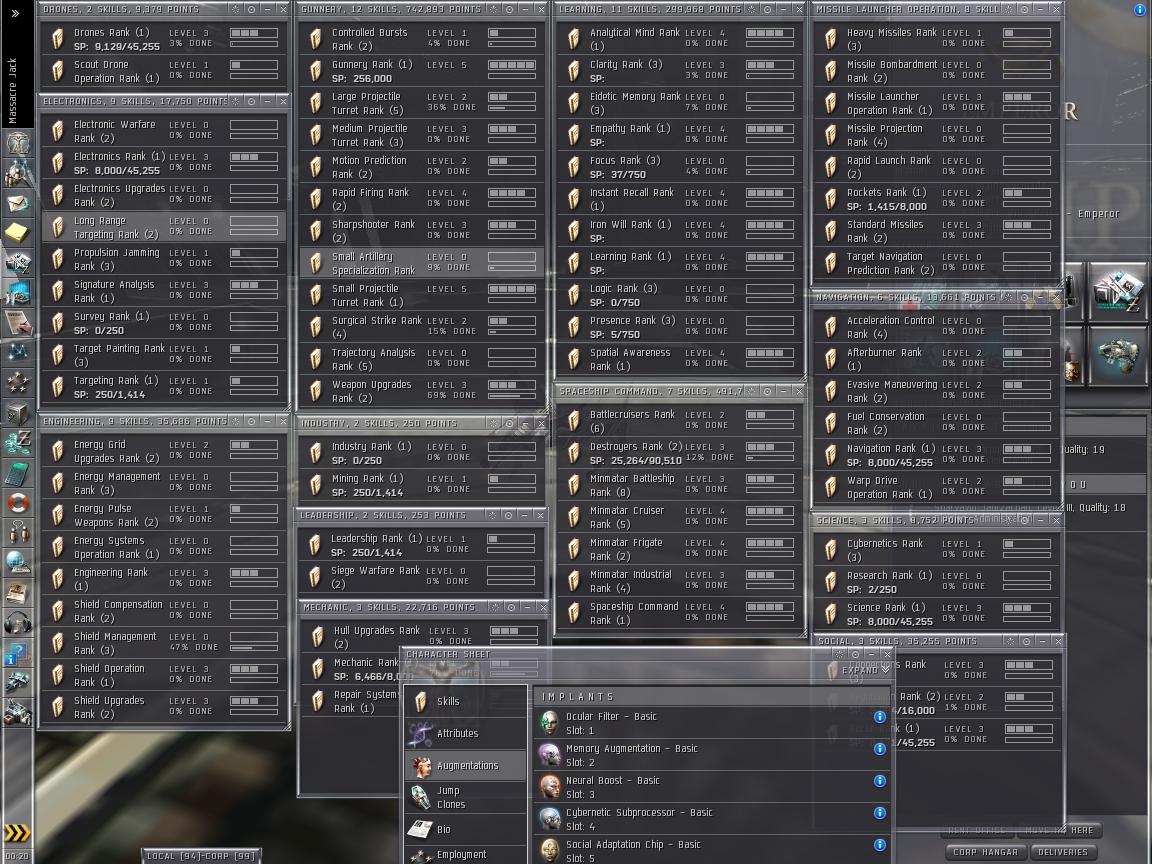Viewport: 1152px width, 864px height.
Task: Click the Corp Hangar button
Action: [x=985, y=852]
